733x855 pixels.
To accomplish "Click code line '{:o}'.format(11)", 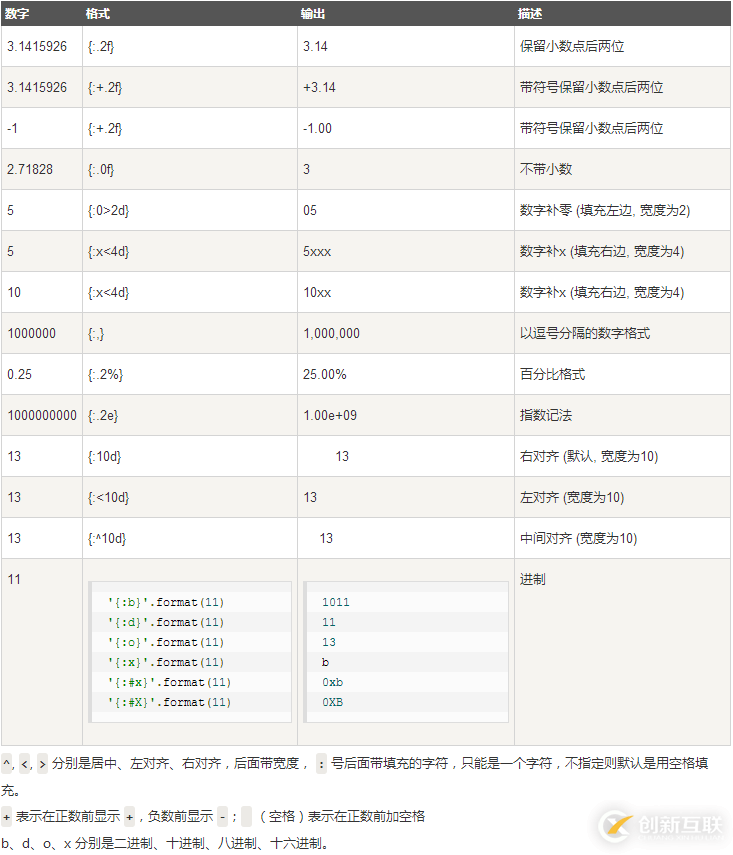I will (166, 642).
